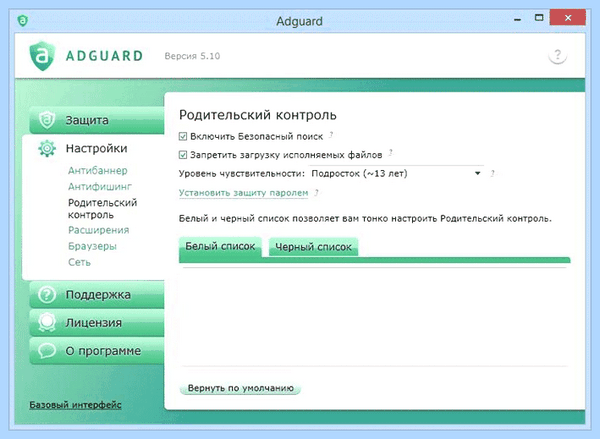Click the shield icon next to Защита
600x439 pixels.
[x=47, y=120]
